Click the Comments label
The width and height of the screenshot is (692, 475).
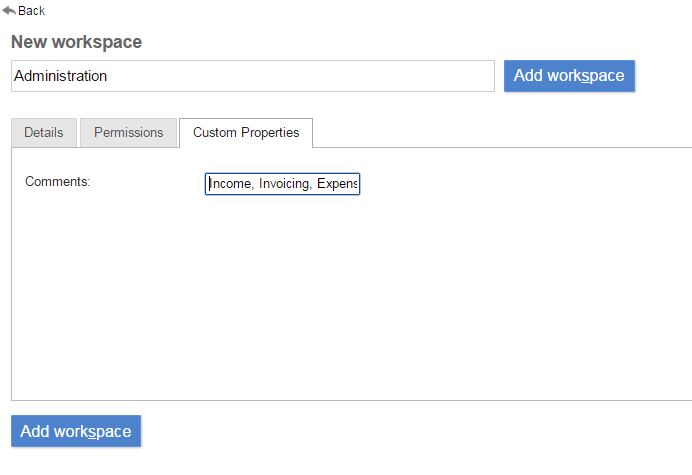(58, 181)
